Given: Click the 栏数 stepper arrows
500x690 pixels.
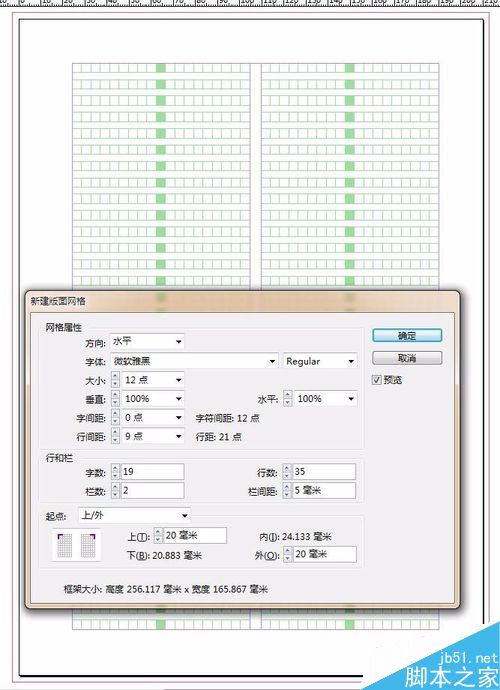Looking at the screenshot, I should (x=115, y=491).
